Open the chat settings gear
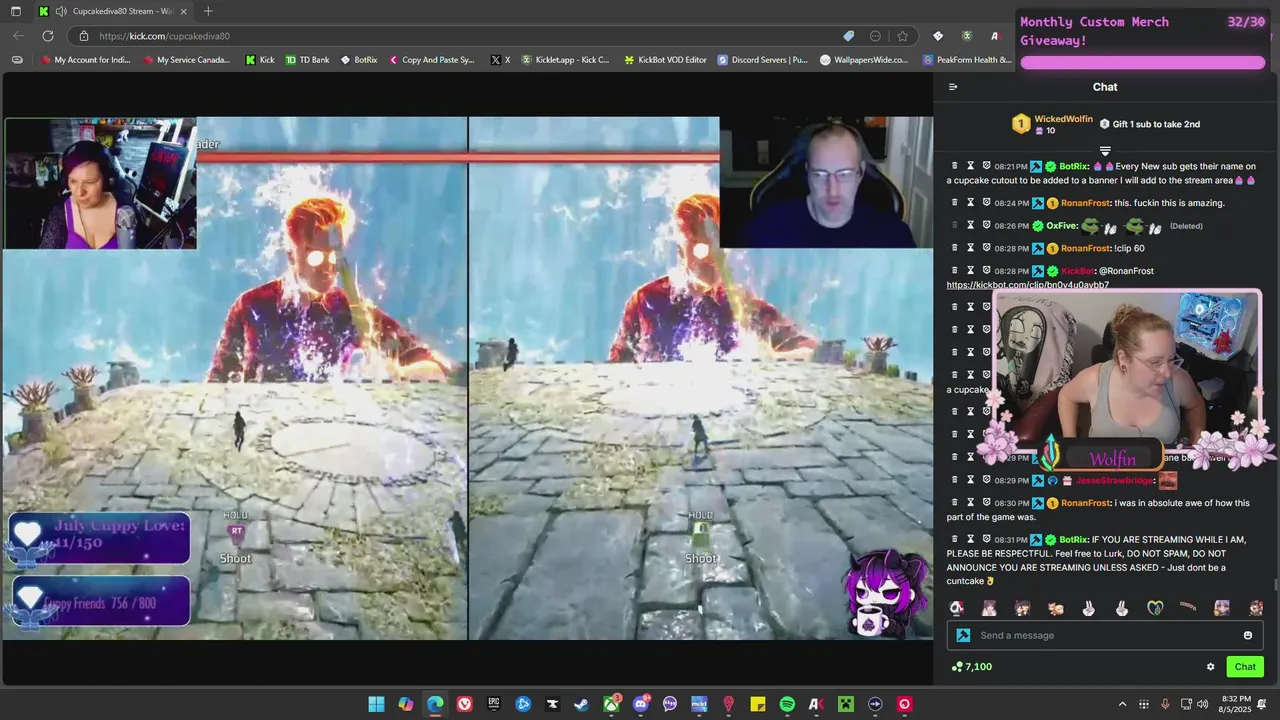Image resolution: width=1280 pixels, height=720 pixels. click(x=1210, y=667)
